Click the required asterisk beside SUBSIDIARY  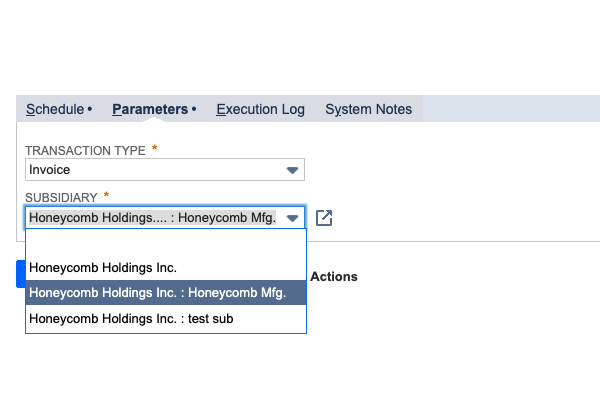coord(106,196)
